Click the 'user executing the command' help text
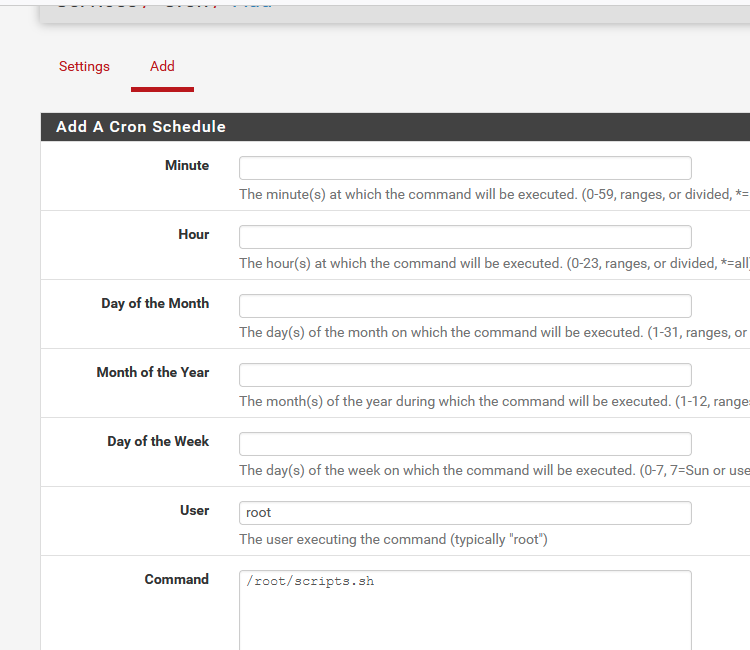The height and width of the screenshot is (650, 750). (393, 540)
